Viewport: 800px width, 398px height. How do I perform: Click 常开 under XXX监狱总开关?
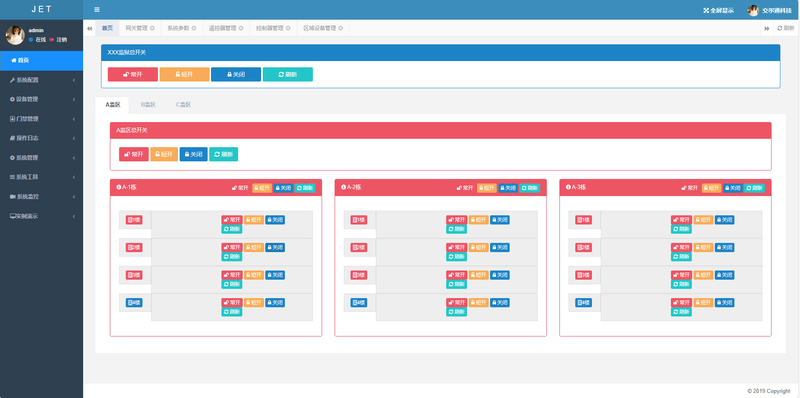(x=133, y=74)
